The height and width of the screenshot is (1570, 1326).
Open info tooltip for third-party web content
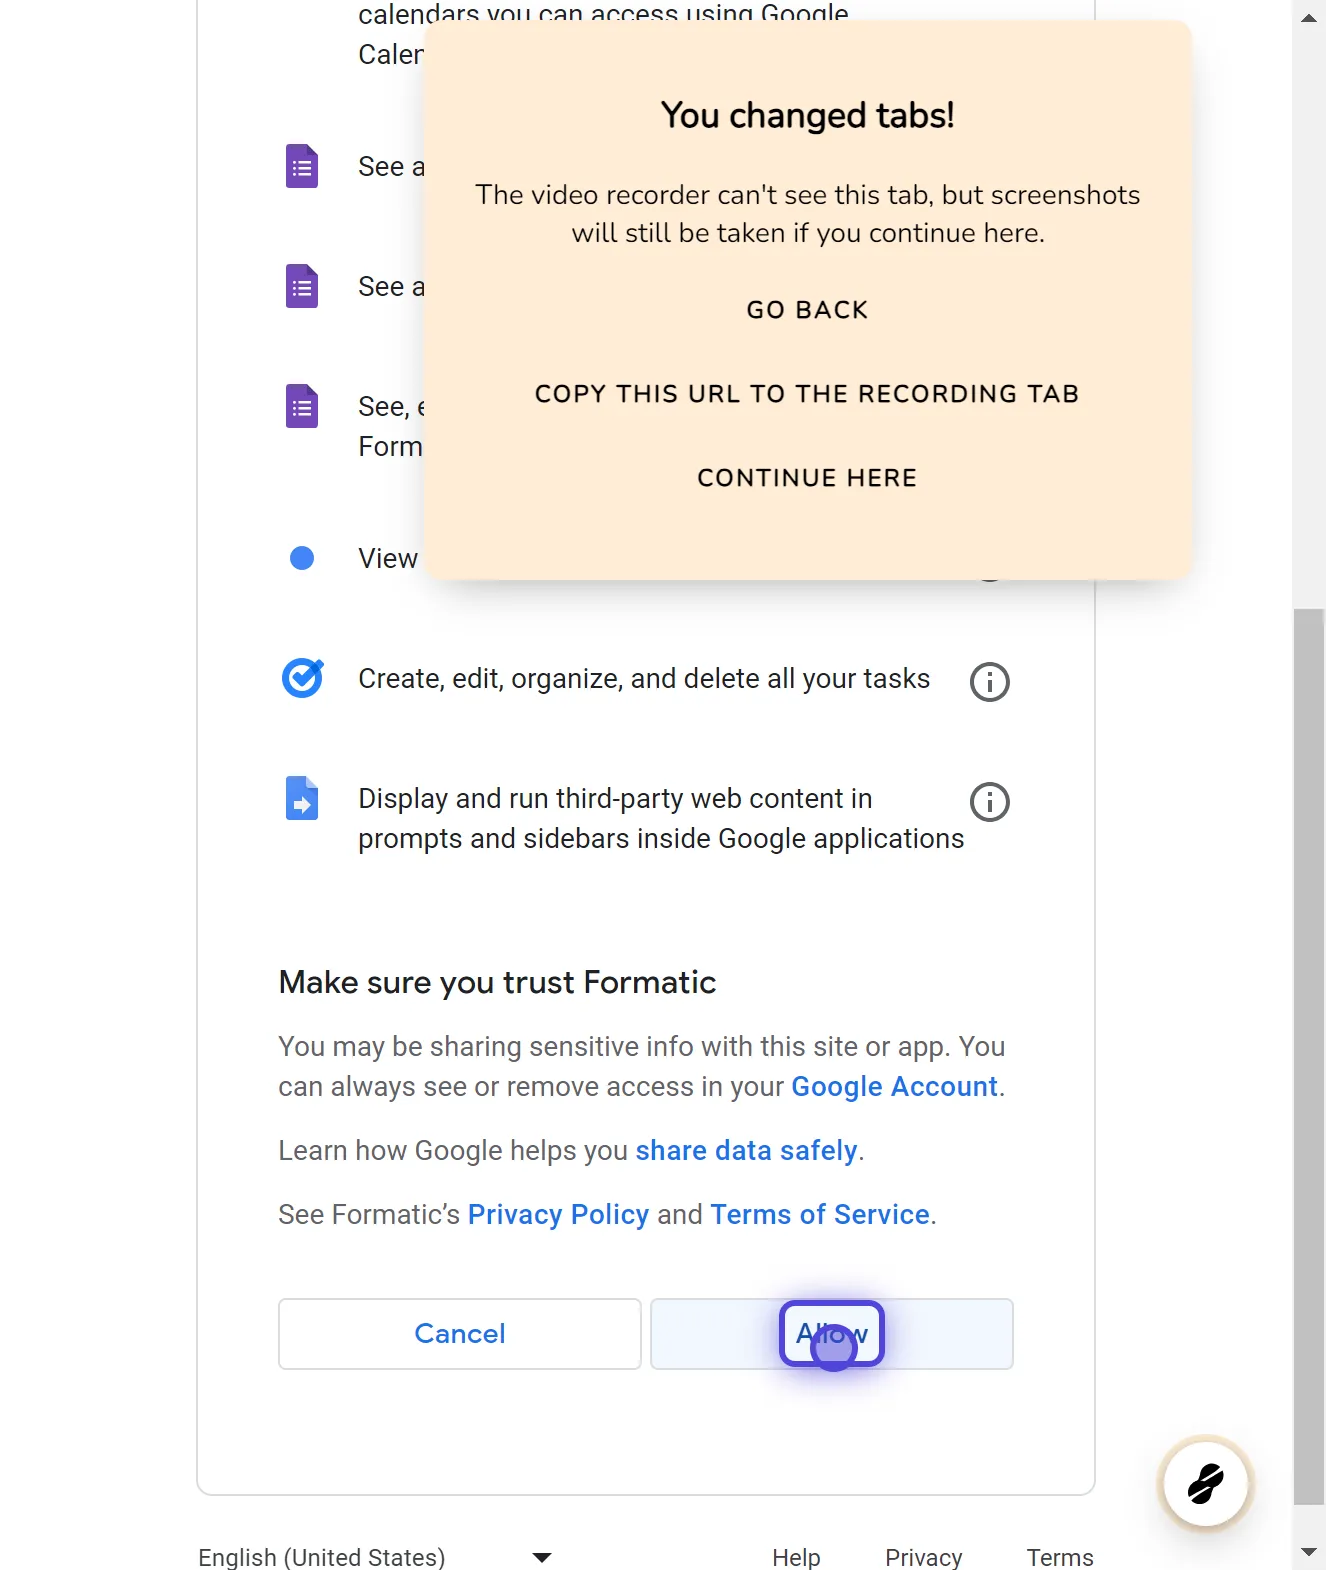[989, 801]
